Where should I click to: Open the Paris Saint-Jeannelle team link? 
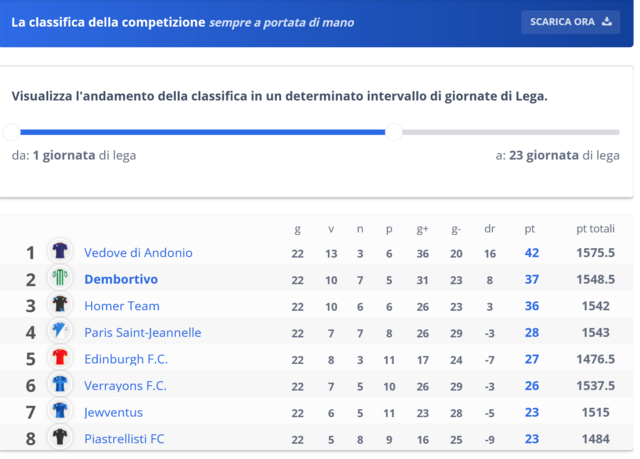click(x=142, y=333)
